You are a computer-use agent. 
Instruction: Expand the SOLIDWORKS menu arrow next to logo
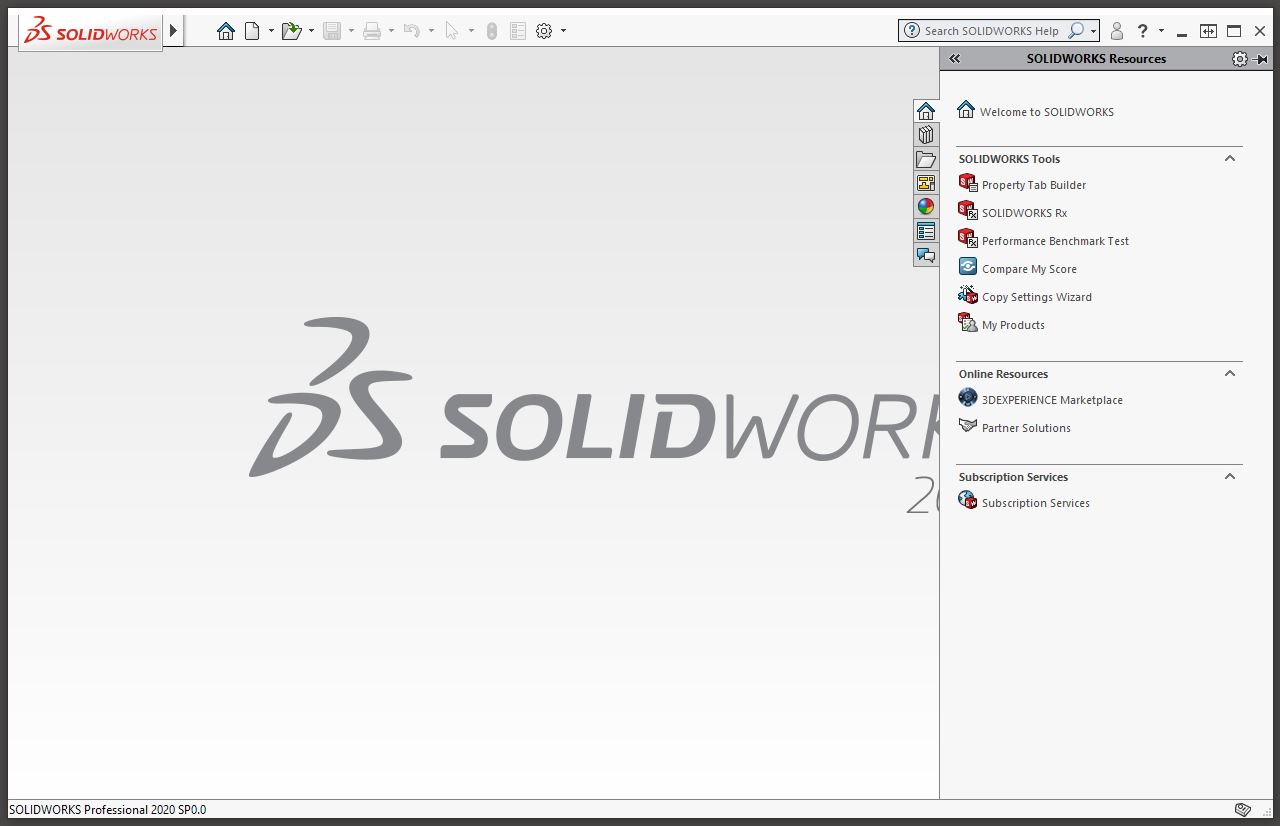click(x=173, y=31)
